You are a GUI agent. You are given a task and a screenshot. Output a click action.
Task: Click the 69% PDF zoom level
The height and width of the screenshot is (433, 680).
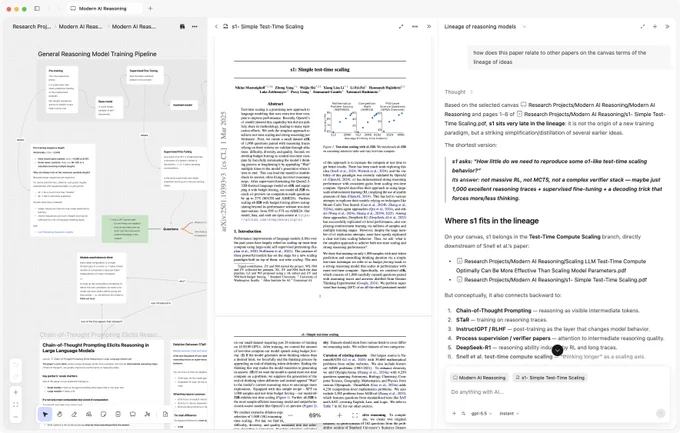click(x=315, y=415)
